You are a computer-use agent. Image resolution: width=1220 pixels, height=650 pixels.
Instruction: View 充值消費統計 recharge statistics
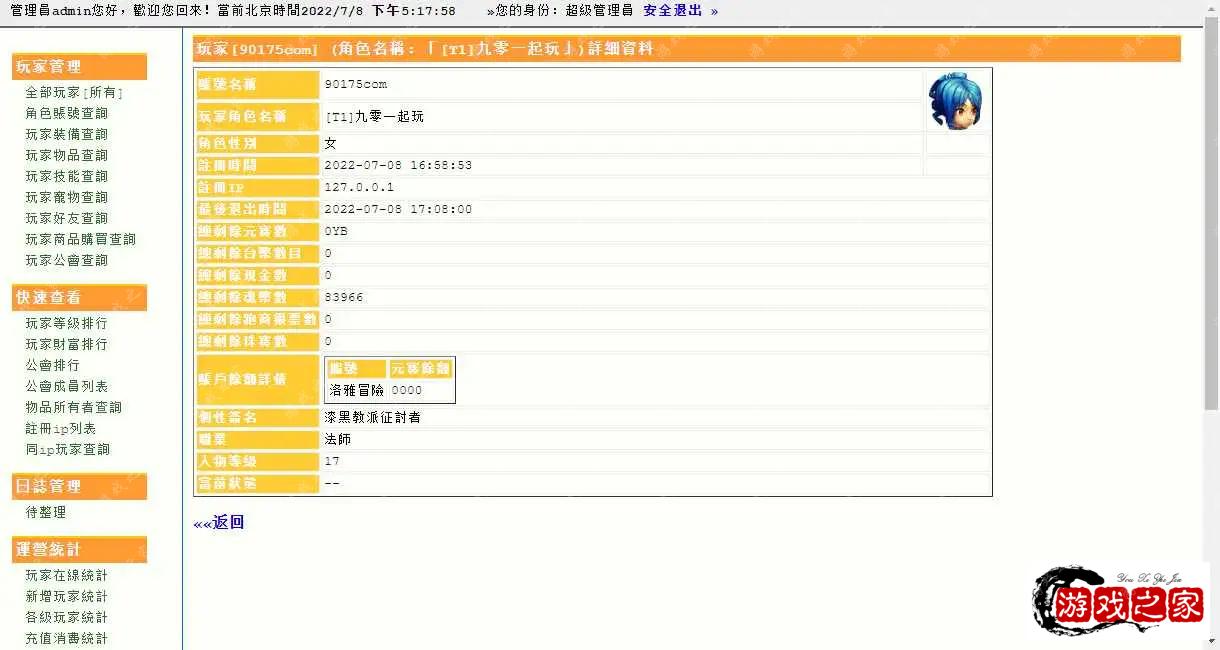click(x=66, y=637)
